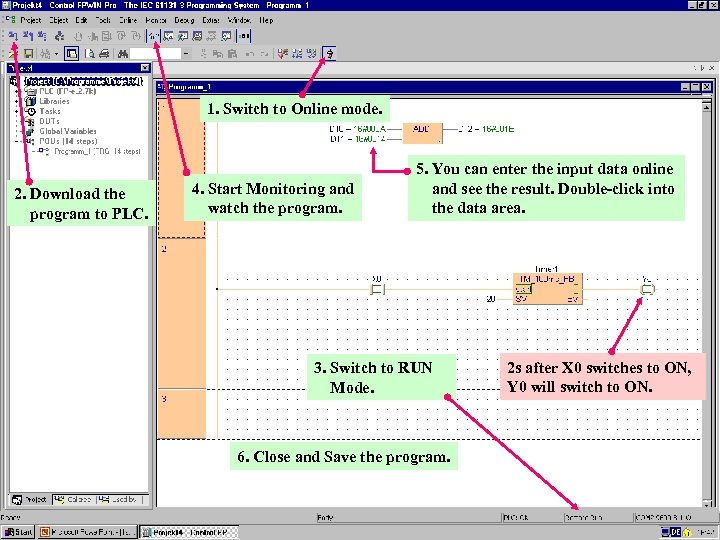Open Print Preview from the toolbar
The height and width of the screenshot is (540, 720).
tap(90, 54)
